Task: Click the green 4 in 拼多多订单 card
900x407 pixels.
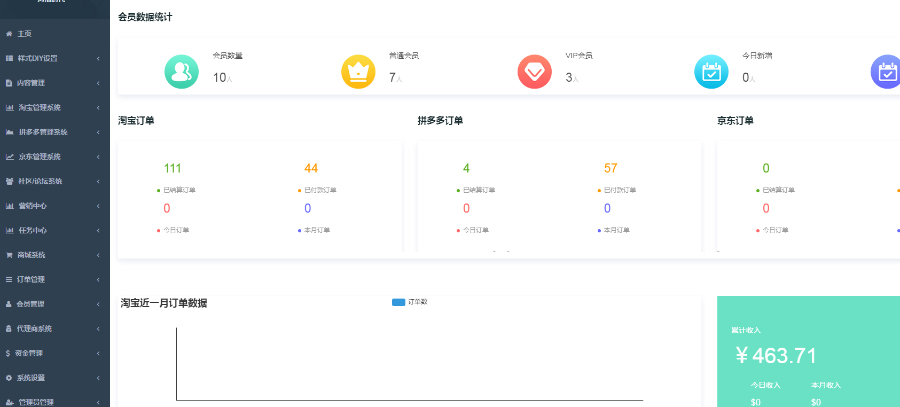Action: coord(467,168)
